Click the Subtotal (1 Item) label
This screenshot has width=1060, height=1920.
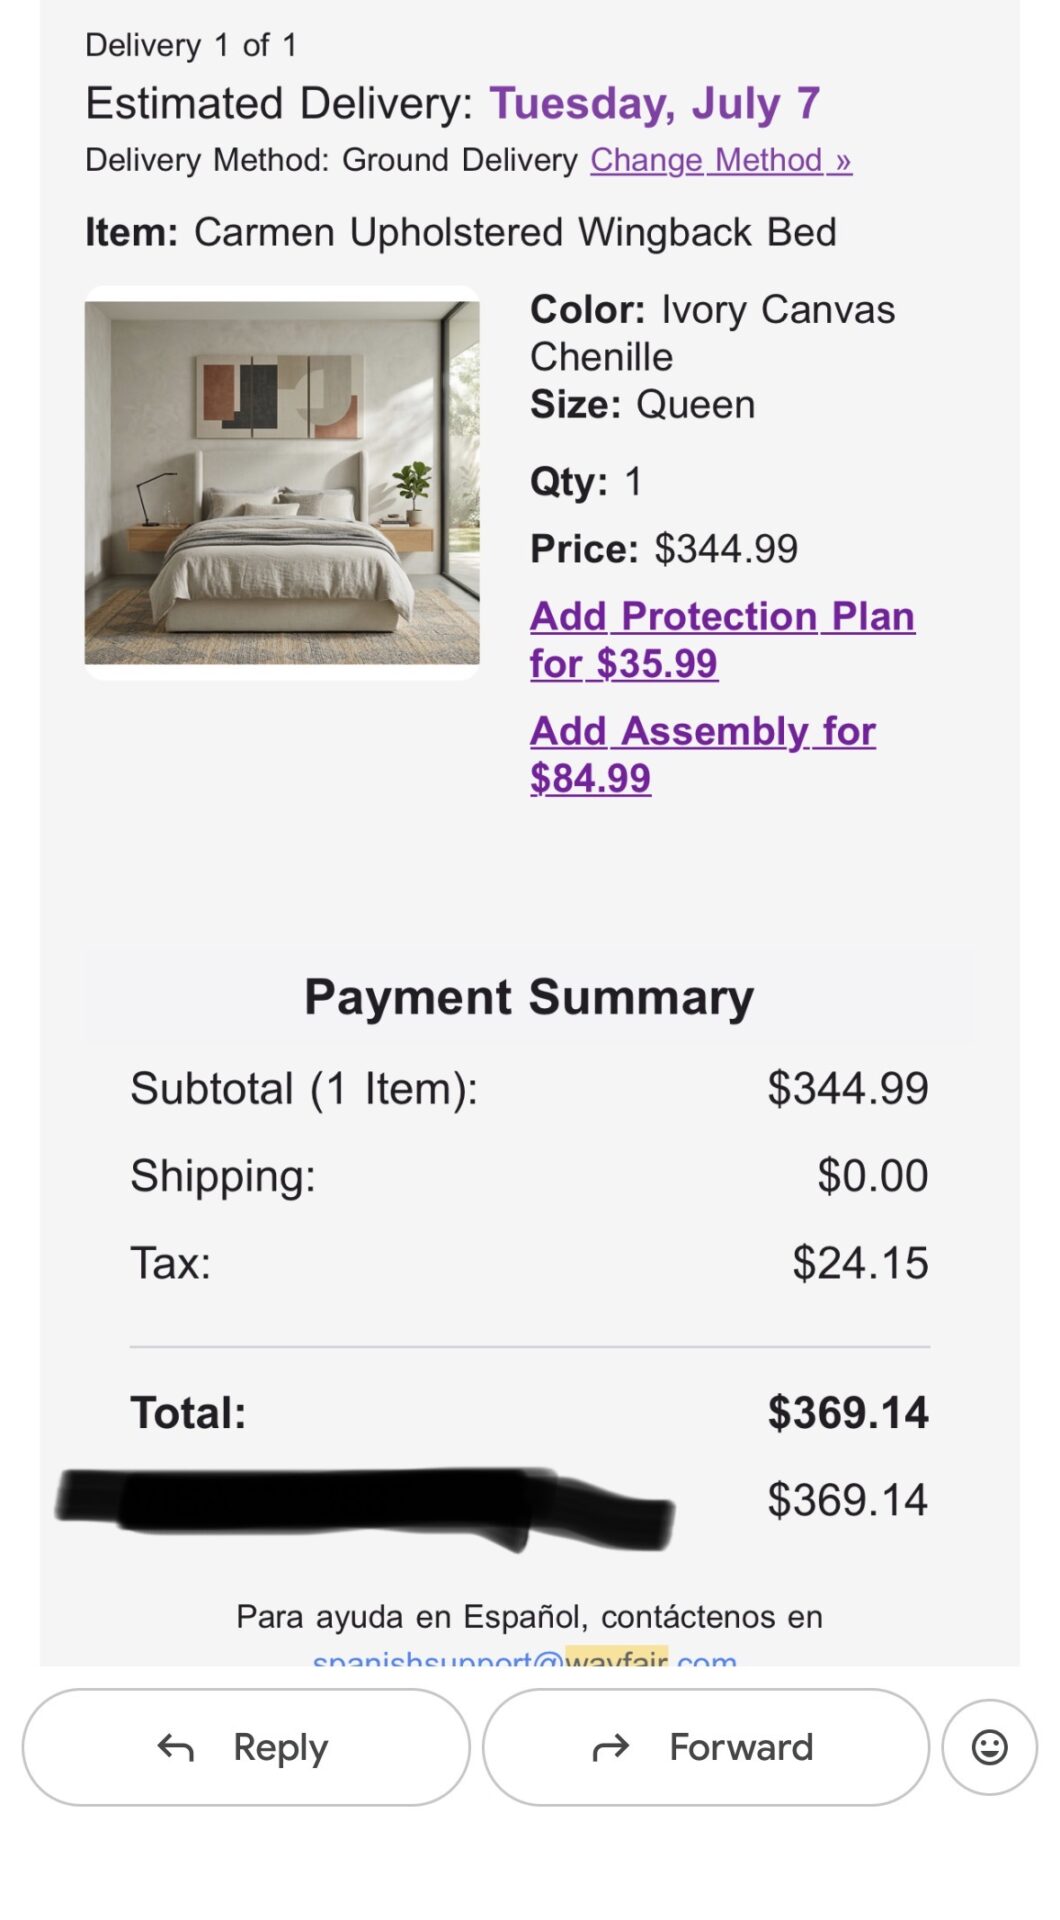pyautogui.click(x=304, y=1089)
